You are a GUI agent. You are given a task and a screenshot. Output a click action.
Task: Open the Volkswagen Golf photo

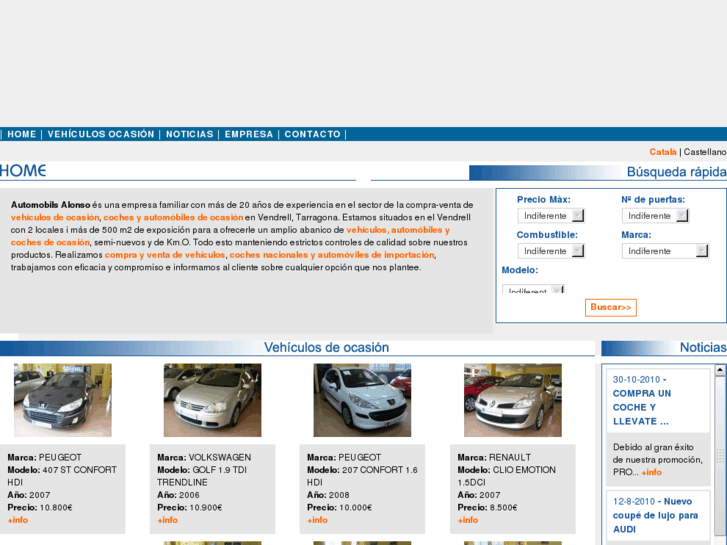click(x=212, y=400)
